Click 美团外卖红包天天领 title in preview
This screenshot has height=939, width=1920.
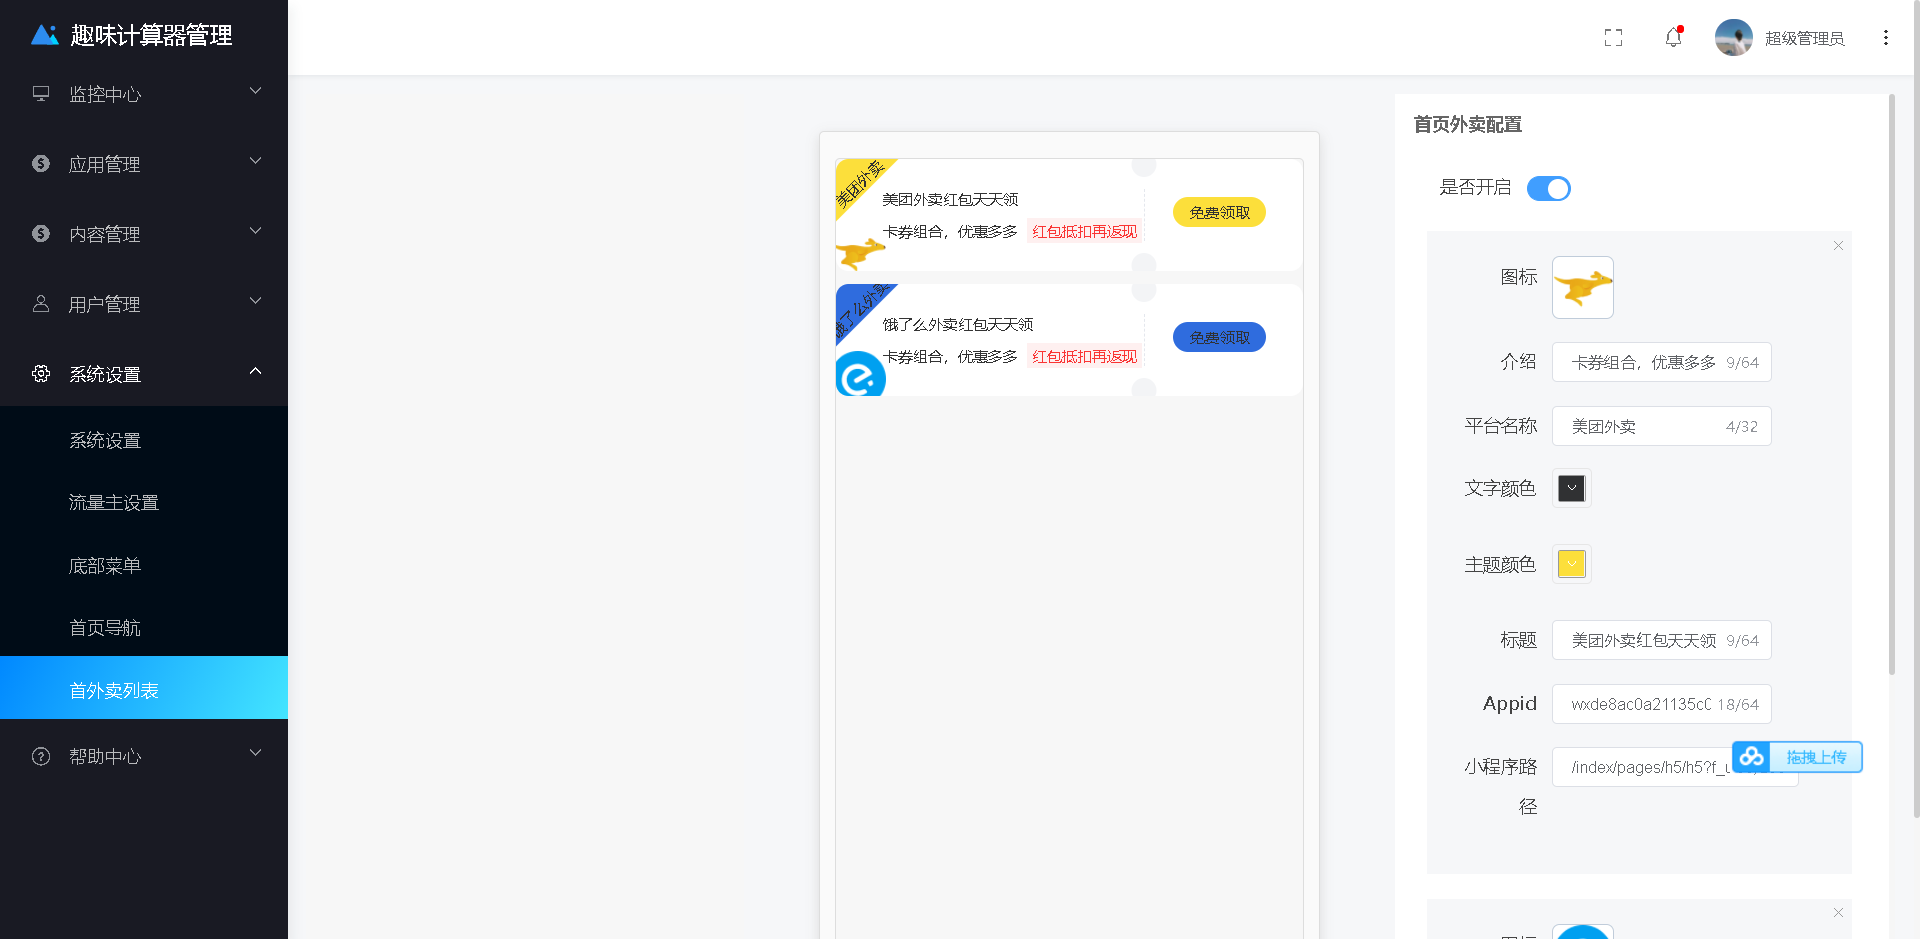coord(950,199)
